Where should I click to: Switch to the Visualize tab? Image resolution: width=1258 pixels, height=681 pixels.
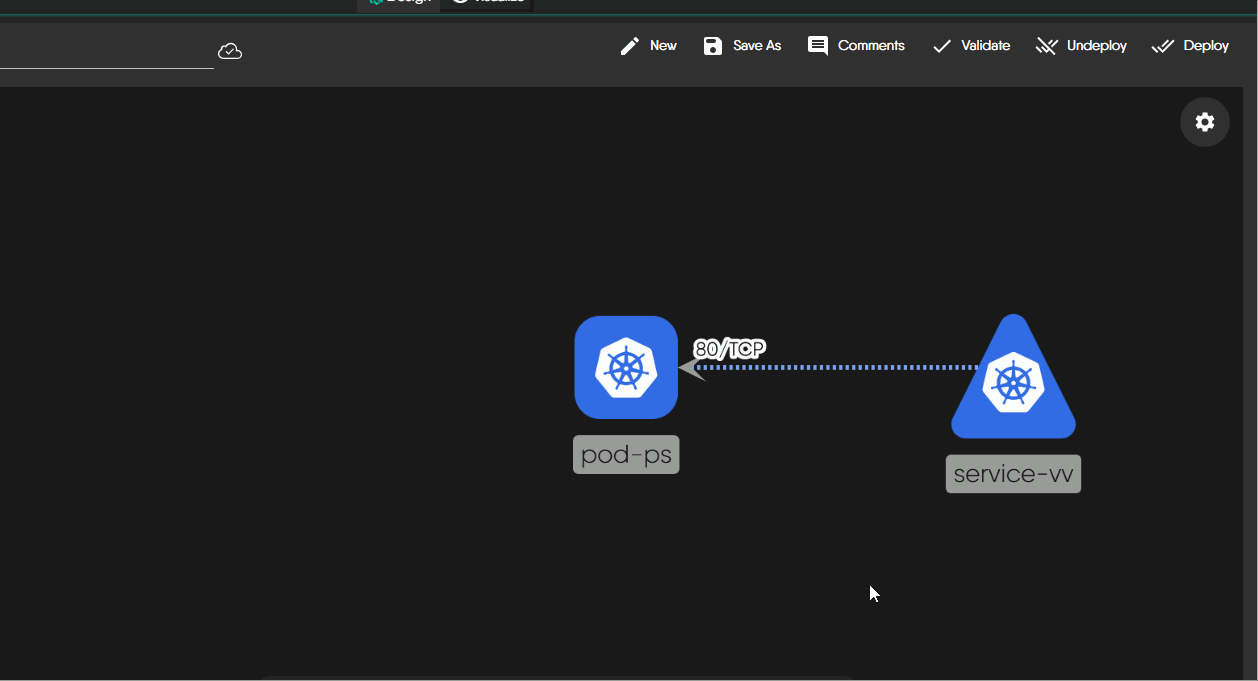[487, 1]
